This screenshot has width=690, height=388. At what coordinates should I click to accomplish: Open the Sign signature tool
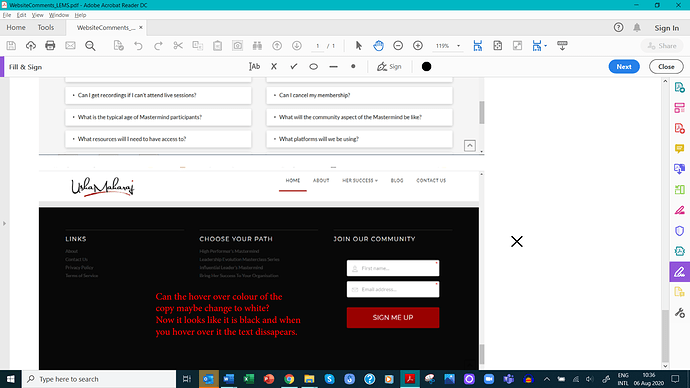point(389,67)
